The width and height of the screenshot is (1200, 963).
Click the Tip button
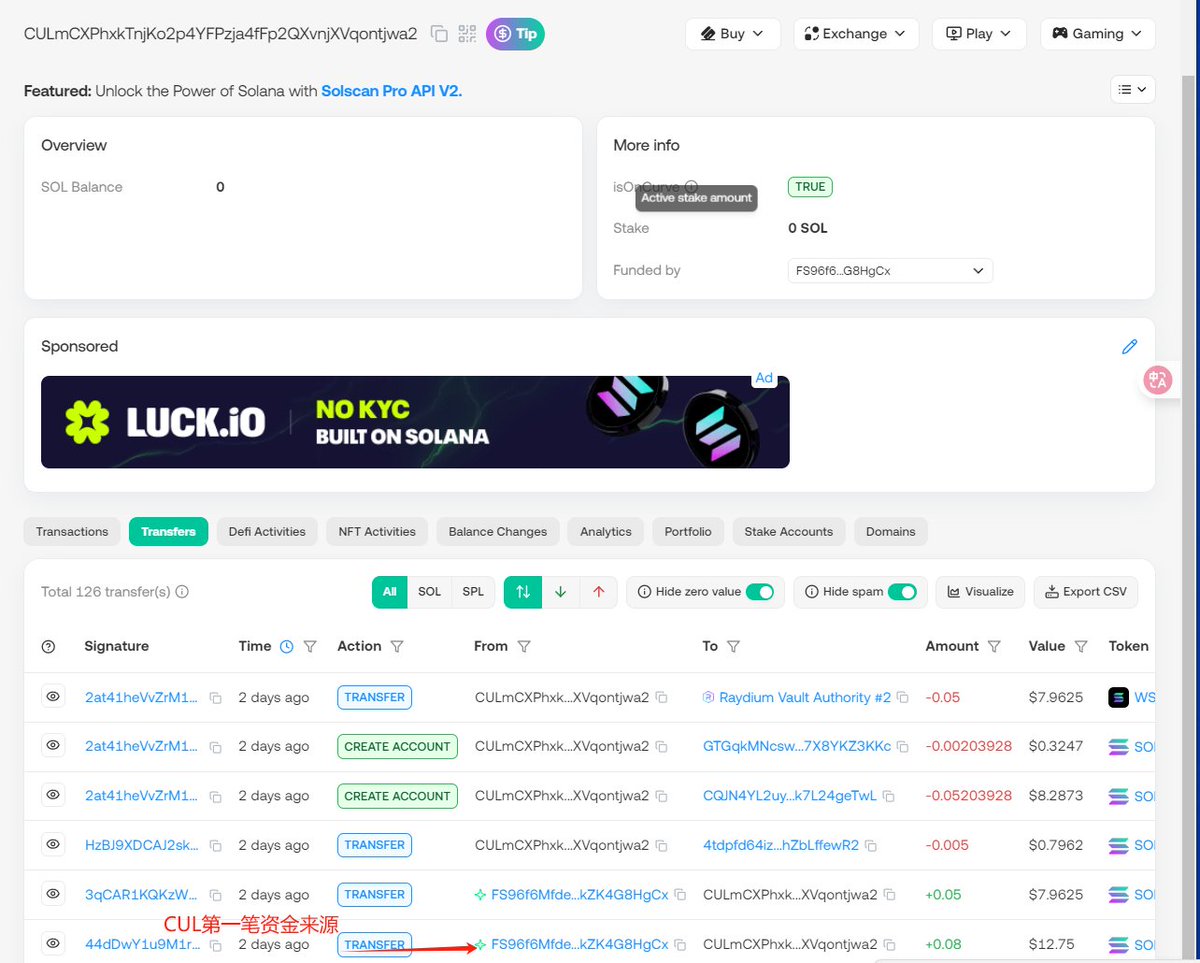514,33
